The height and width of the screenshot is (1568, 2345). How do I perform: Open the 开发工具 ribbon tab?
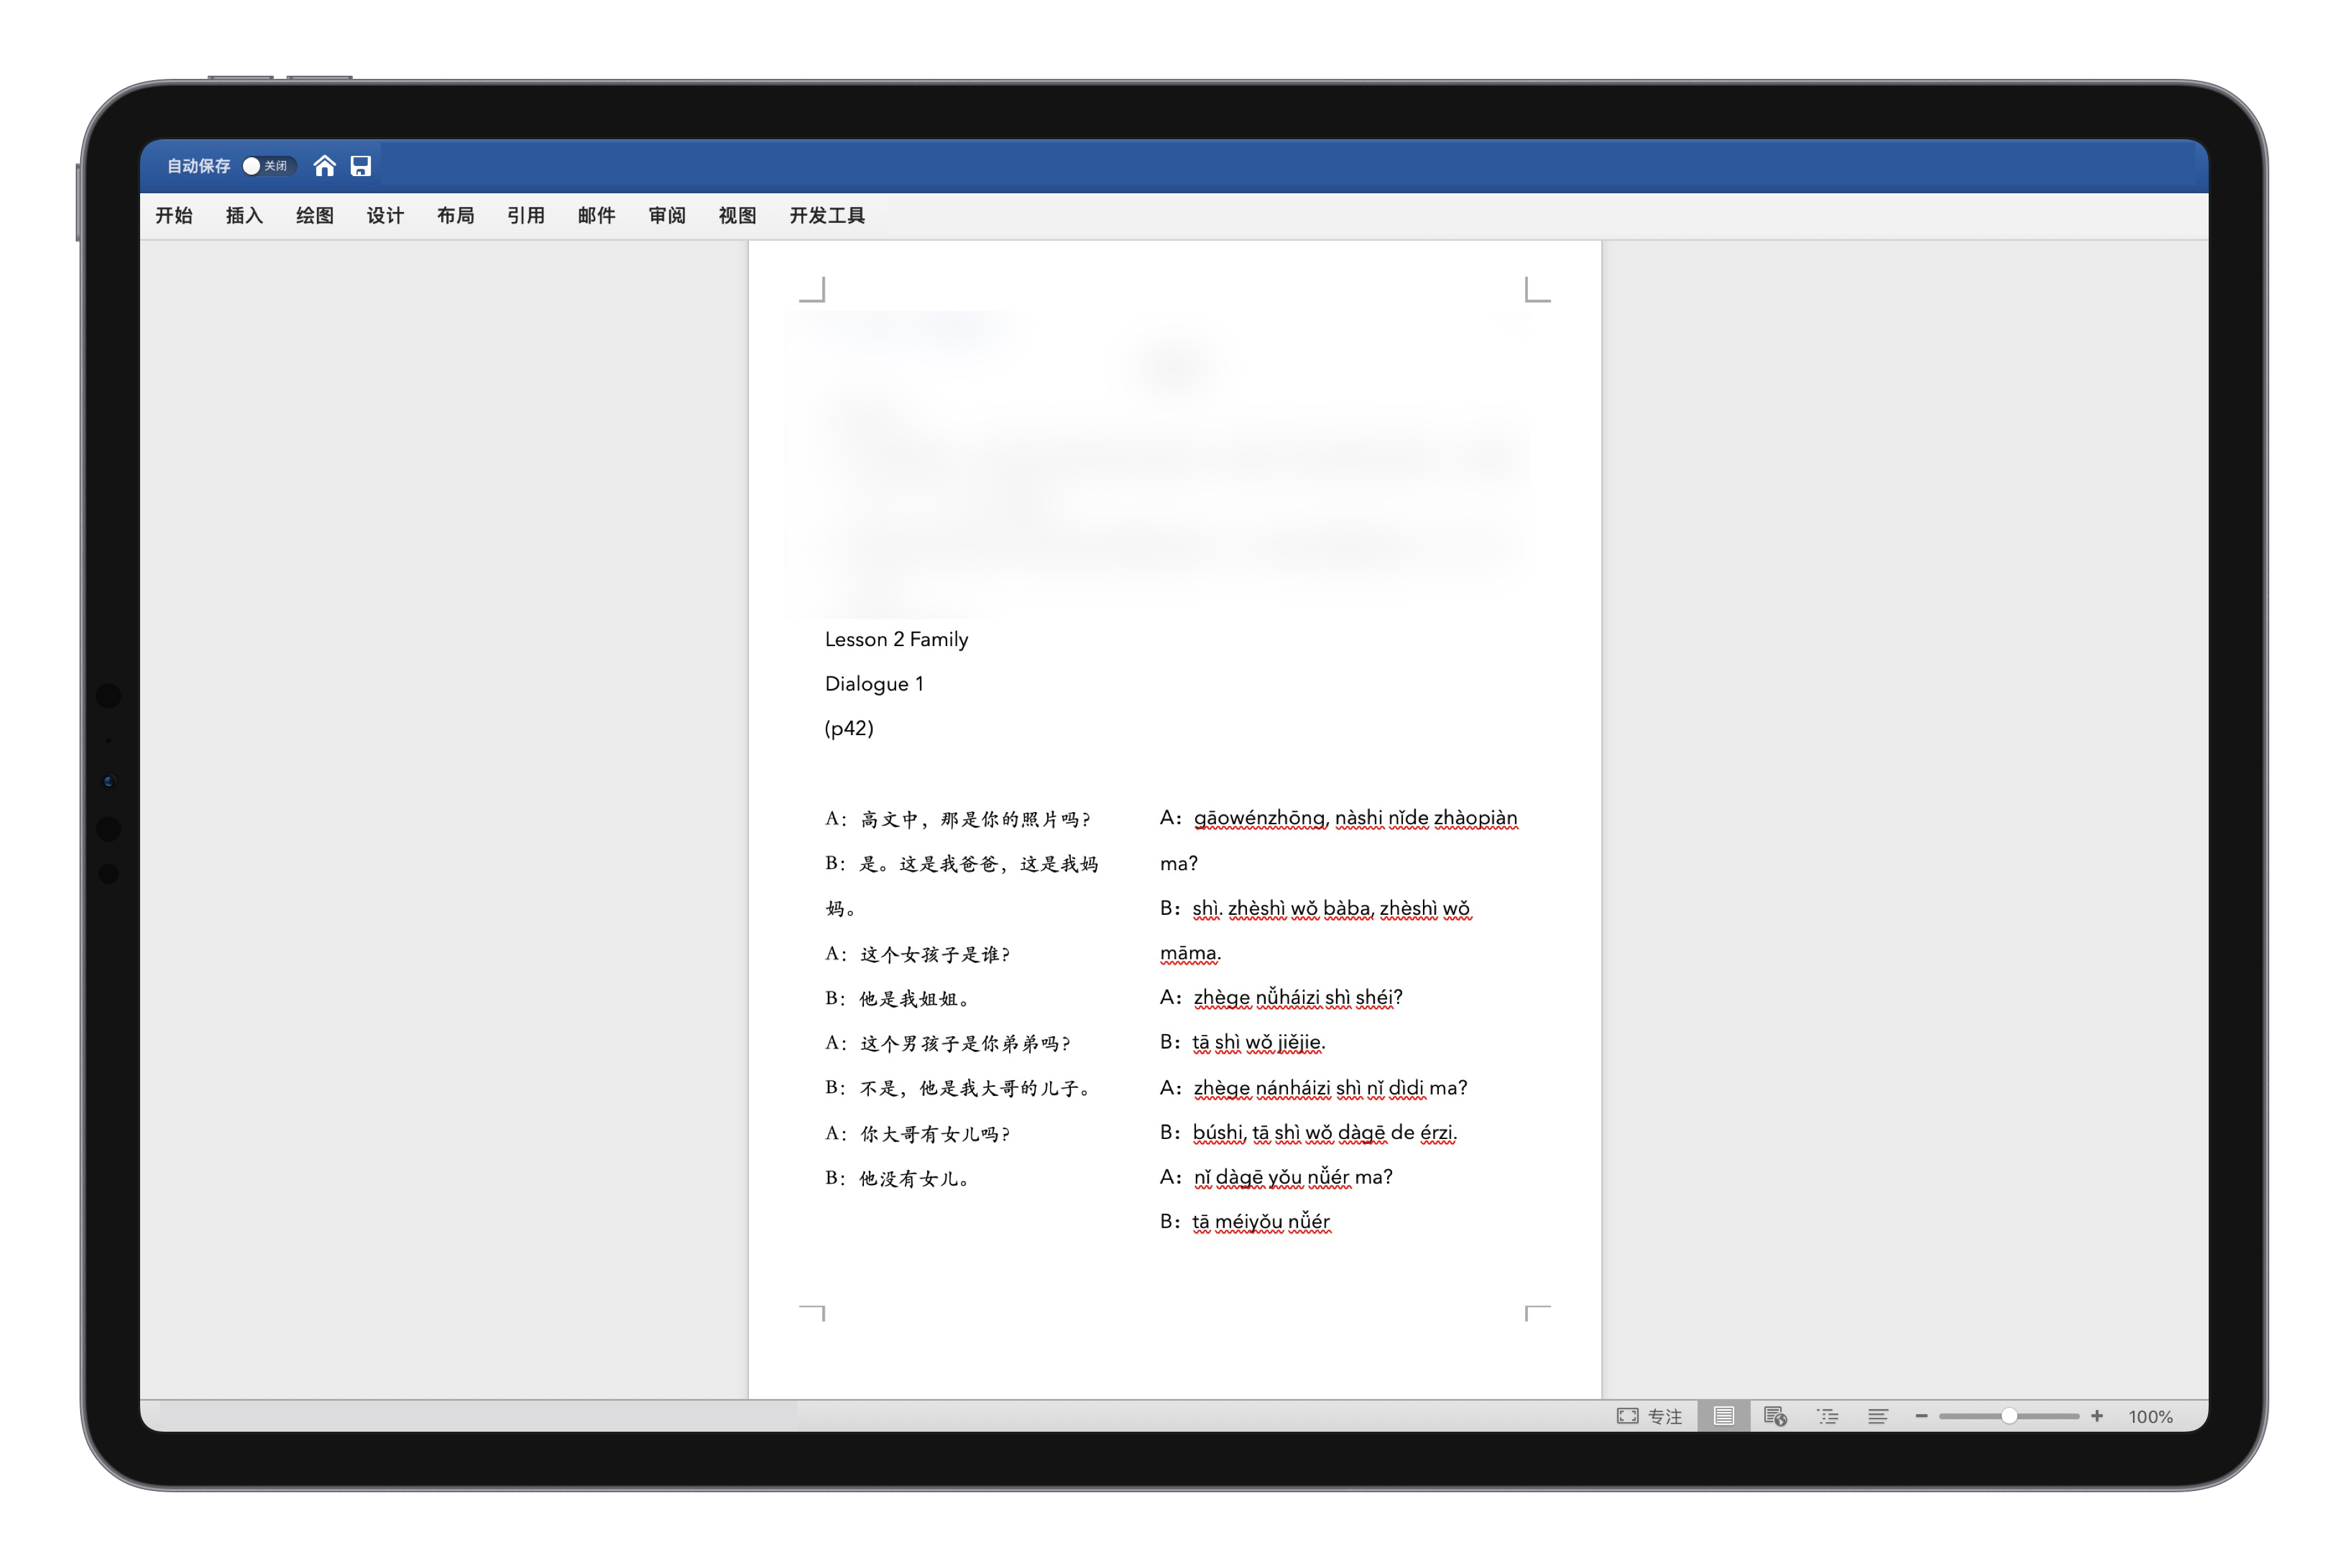click(827, 216)
